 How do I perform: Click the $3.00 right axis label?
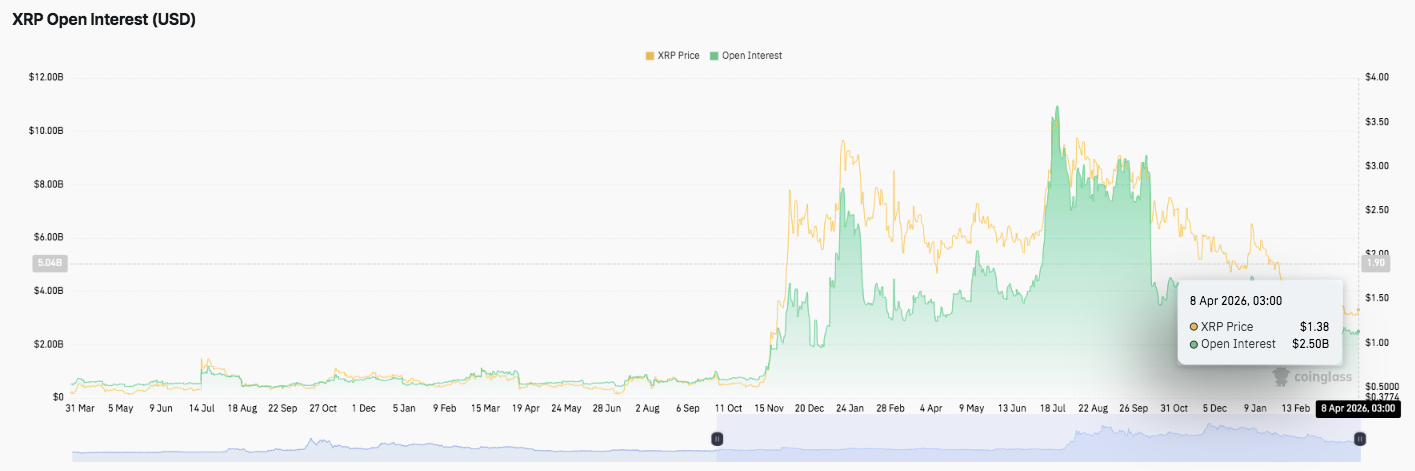point(1376,165)
